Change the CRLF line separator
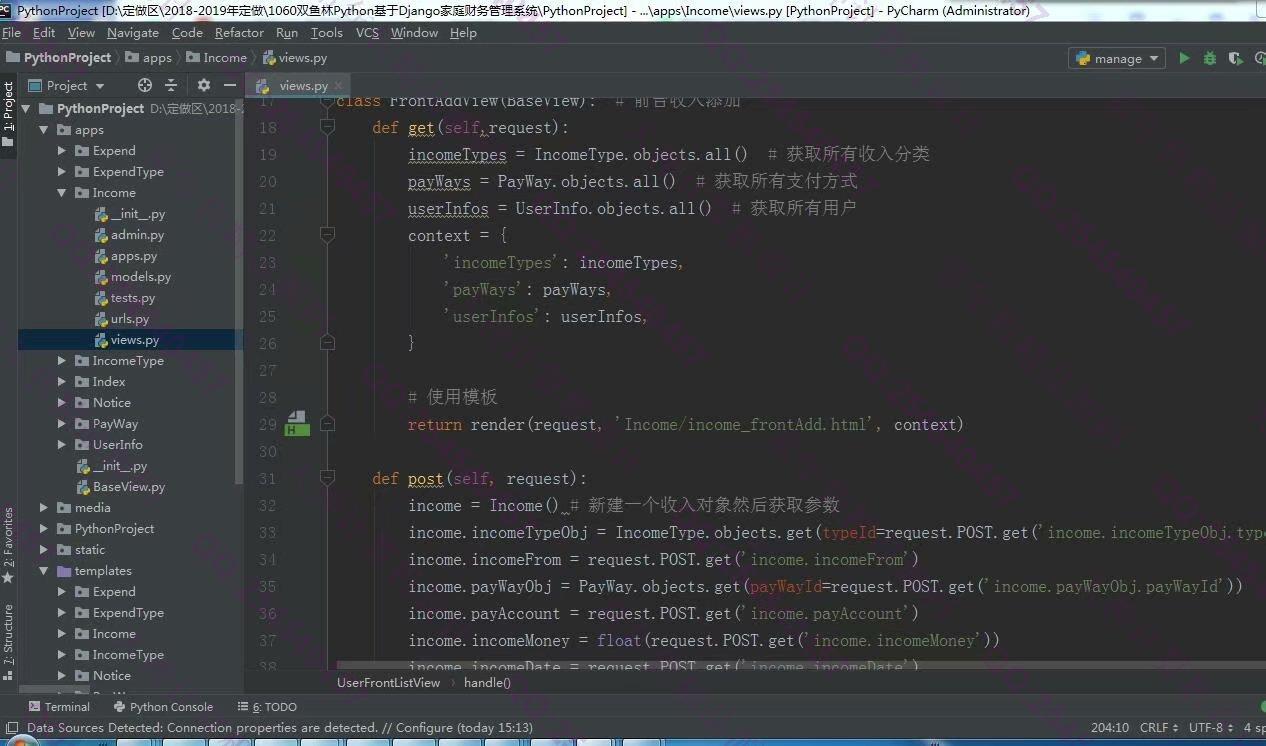Image resolution: width=1266 pixels, height=746 pixels. [x=1159, y=728]
